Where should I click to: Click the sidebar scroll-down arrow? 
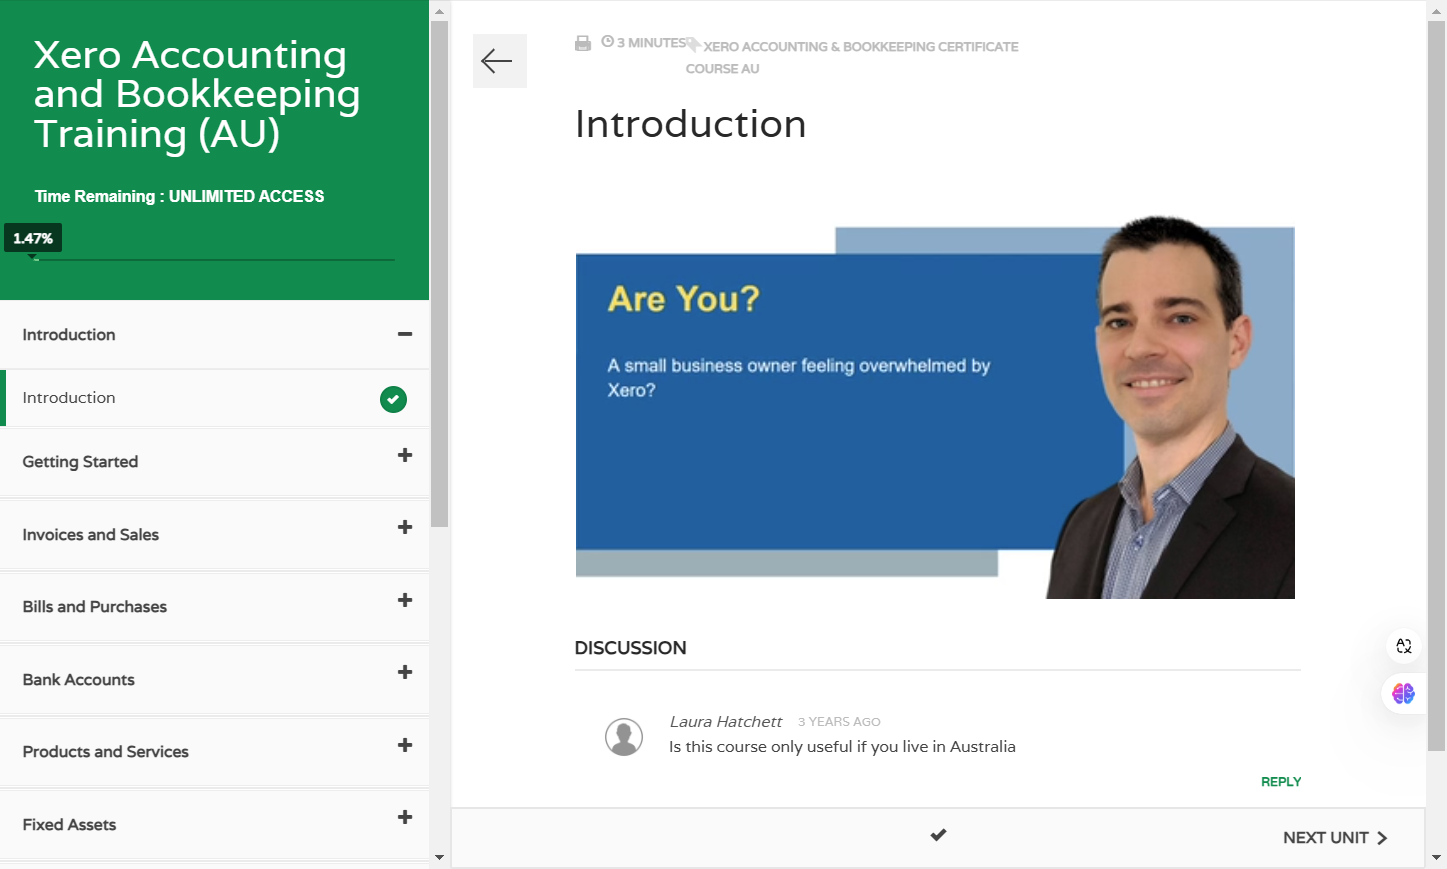pos(439,857)
